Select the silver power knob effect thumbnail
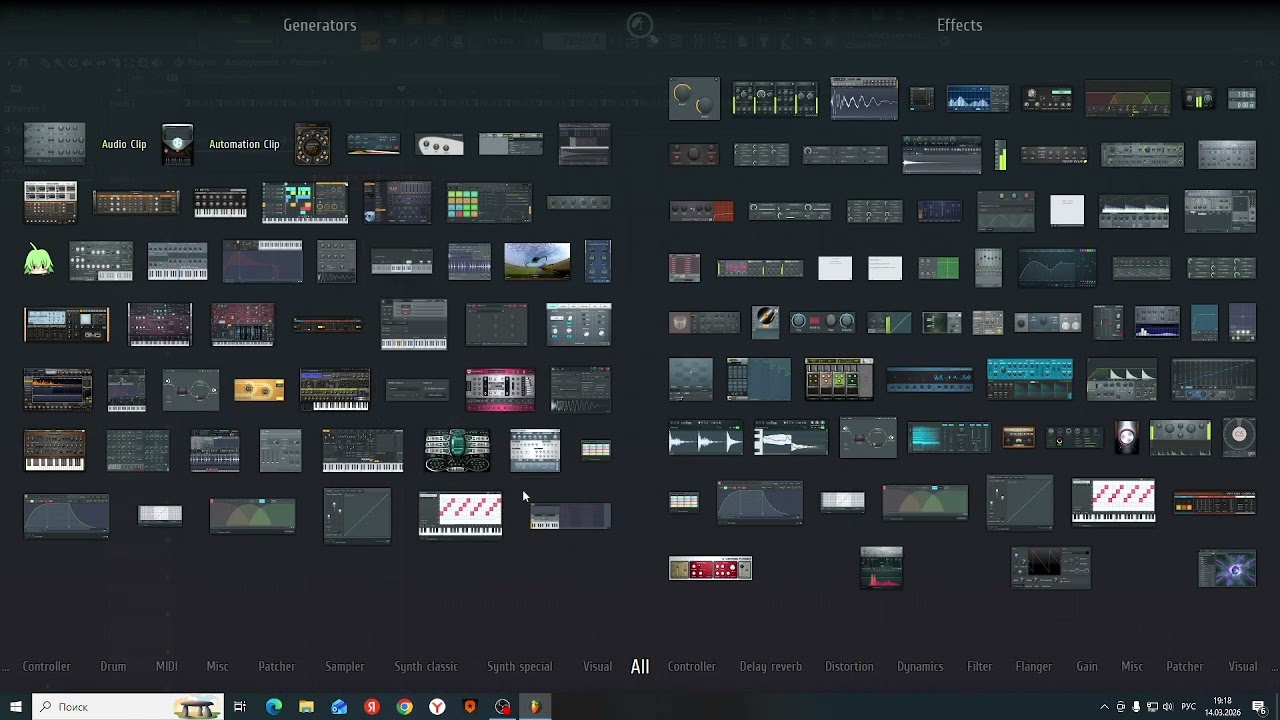Image resolution: width=1280 pixels, height=720 pixels. click(x=1127, y=437)
